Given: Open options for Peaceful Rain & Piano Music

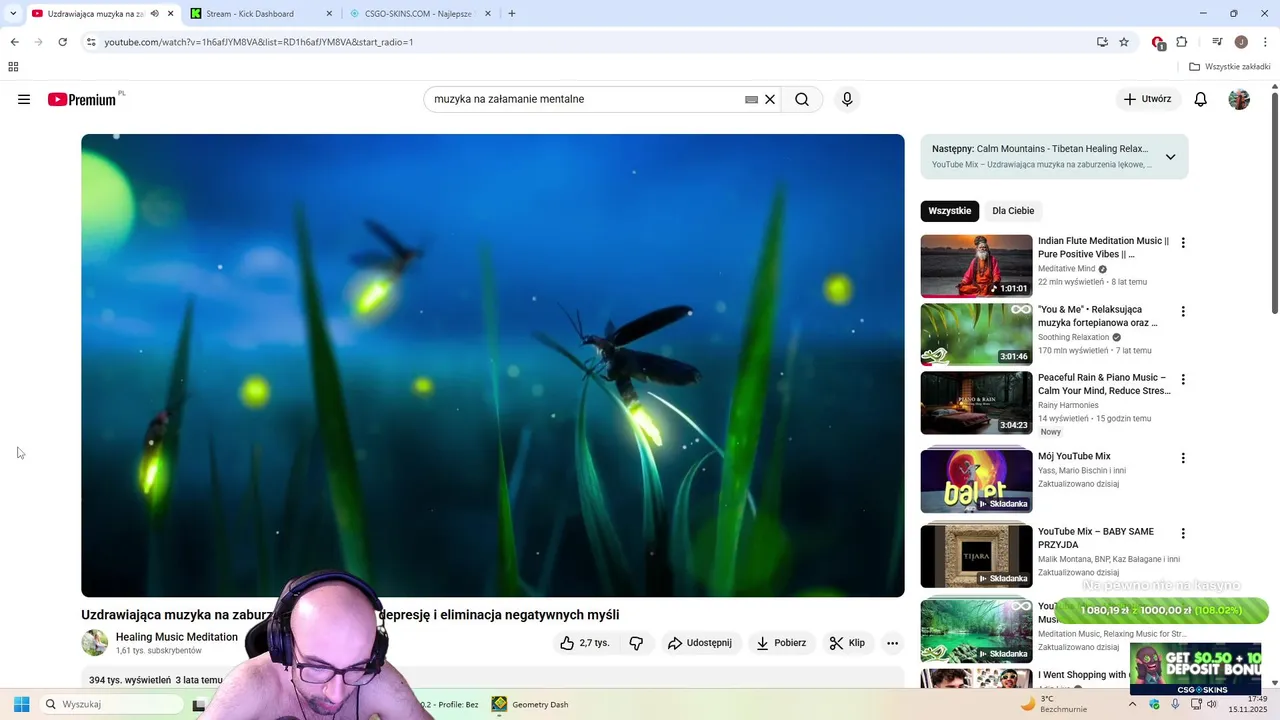Looking at the screenshot, I should (x=1183, y=380).
